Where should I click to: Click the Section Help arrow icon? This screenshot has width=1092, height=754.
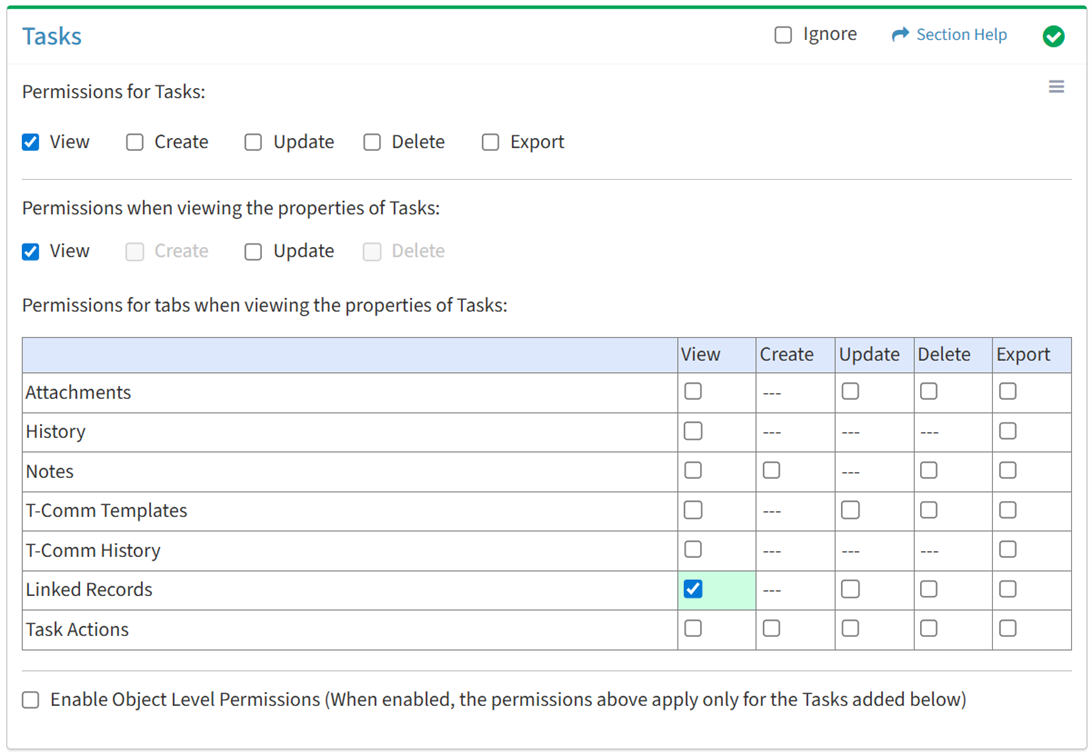[900, 35]
